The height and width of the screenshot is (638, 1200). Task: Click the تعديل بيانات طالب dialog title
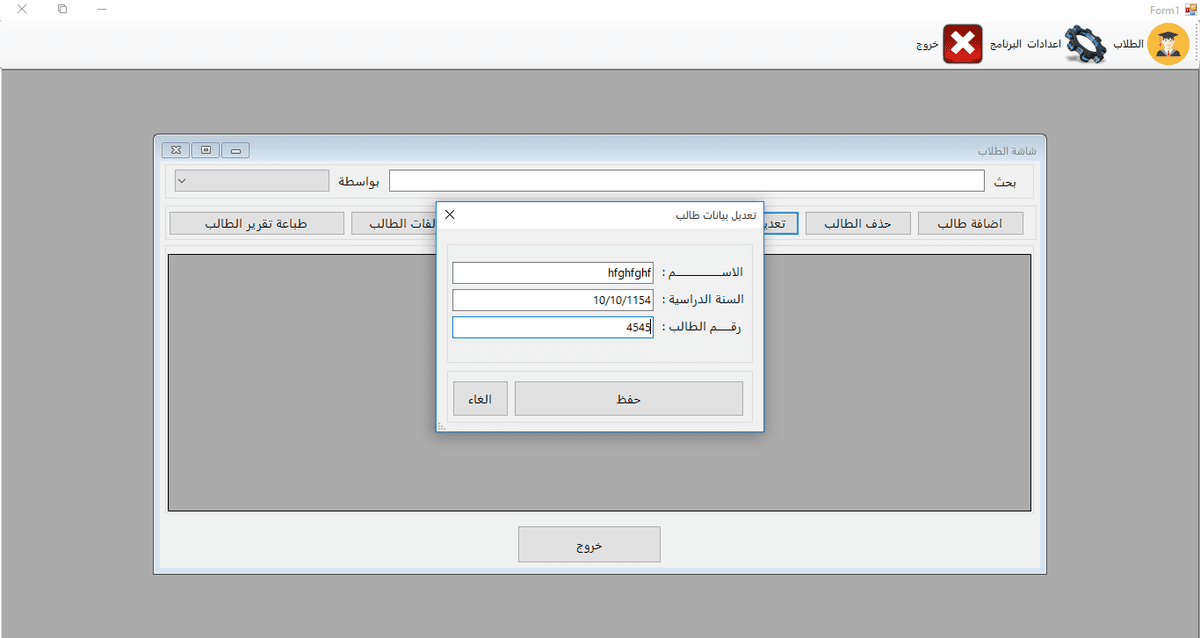click(x=717, y=215)
